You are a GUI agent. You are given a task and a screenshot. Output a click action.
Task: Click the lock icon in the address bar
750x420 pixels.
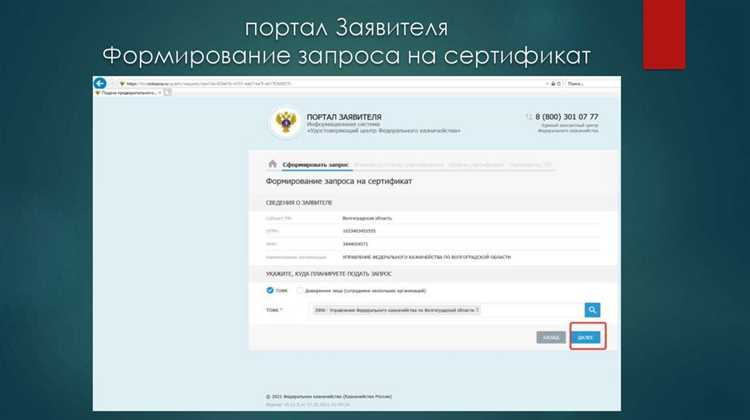click(553, 84)
